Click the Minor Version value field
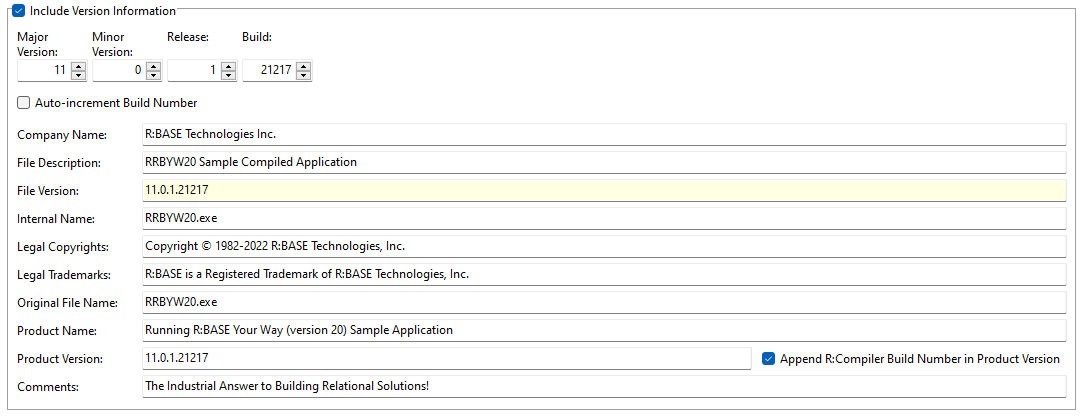Image resolution: width=1084 pixels, height=418 pixels. point(119,70)
